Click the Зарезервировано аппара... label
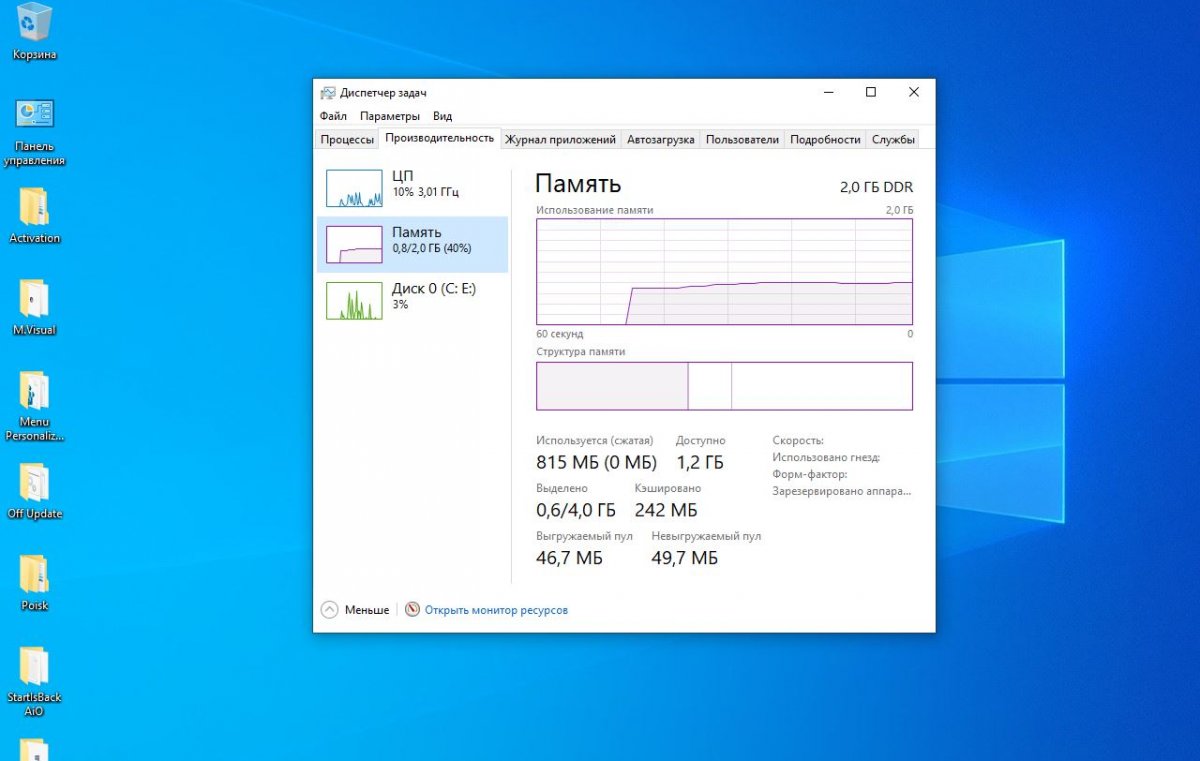Screen dimensions: 1200x761 pyautogui.click(x=842, y=491)
